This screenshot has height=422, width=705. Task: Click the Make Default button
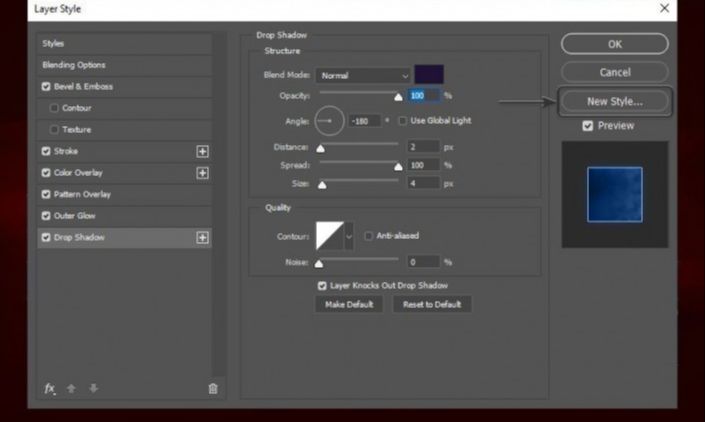pos(349,304)
